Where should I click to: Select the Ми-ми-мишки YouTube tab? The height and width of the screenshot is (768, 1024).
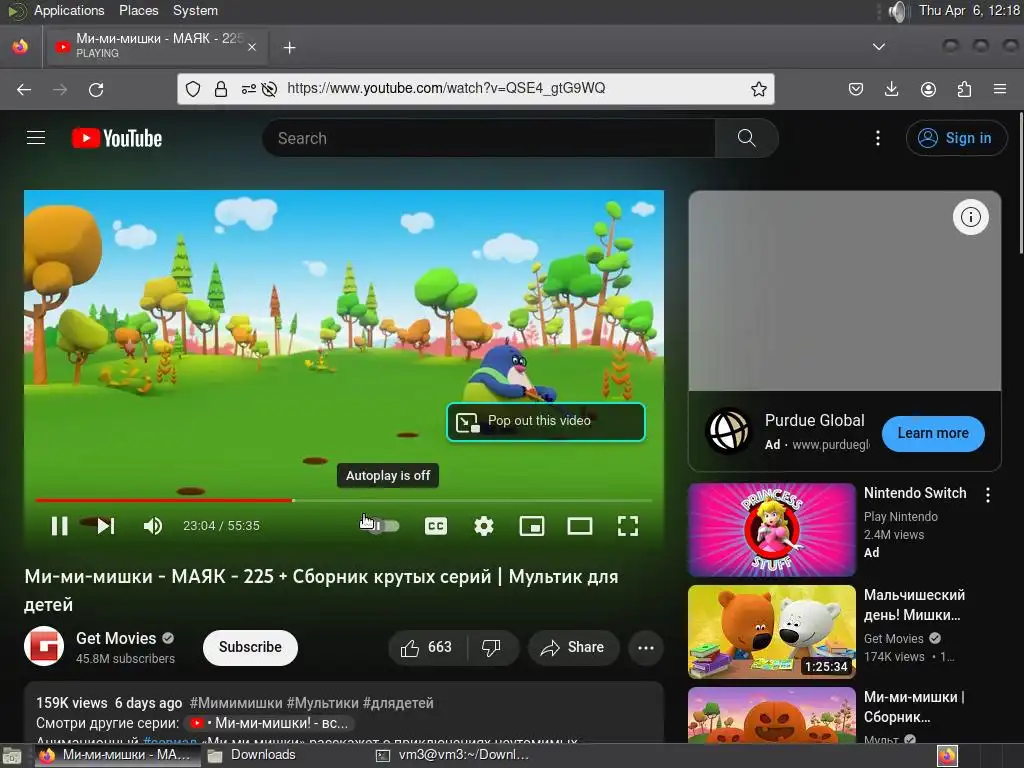tap(155, 46)
